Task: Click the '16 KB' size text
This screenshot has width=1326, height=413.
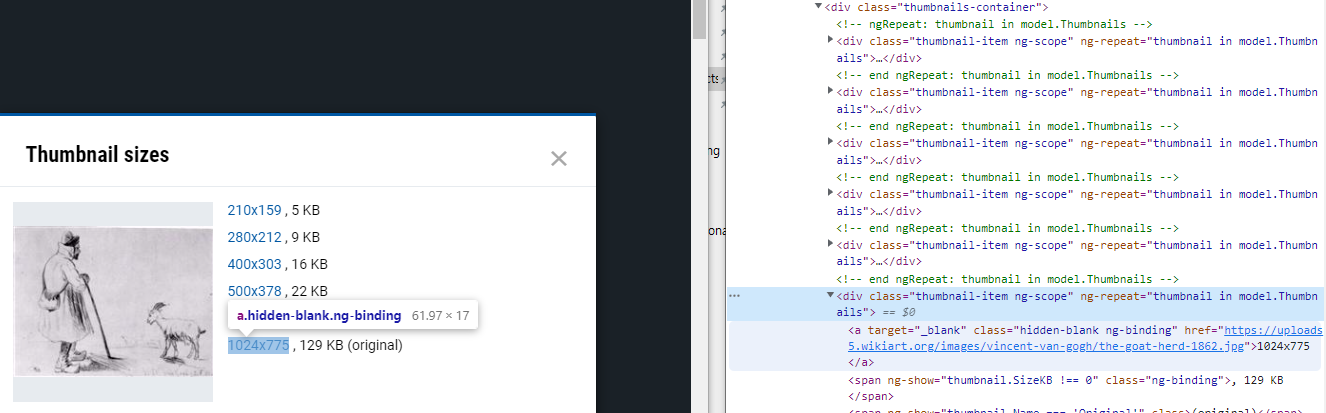Action: coord(310,264)
